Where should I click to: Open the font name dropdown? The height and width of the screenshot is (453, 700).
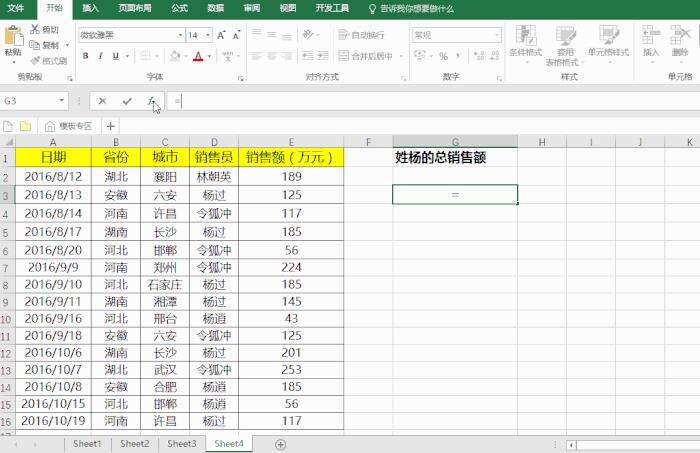point(179,35)
